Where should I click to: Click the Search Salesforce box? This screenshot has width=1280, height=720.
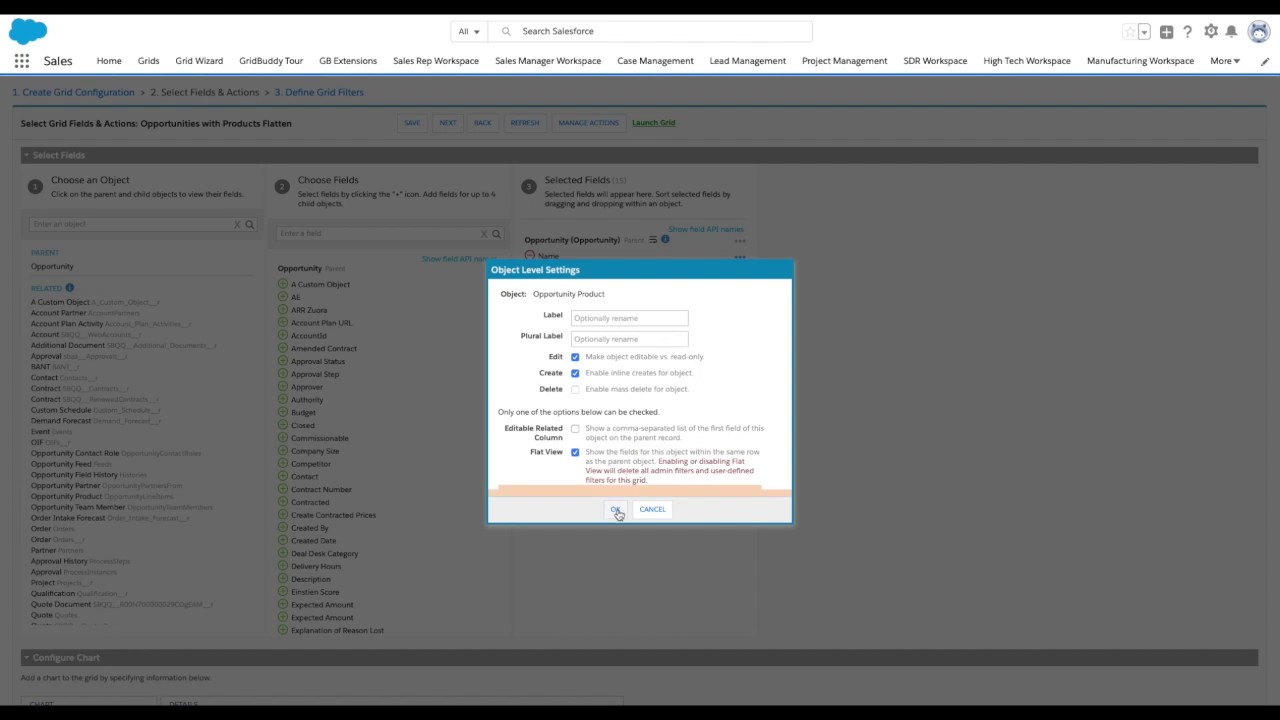(x=651, y=32)
